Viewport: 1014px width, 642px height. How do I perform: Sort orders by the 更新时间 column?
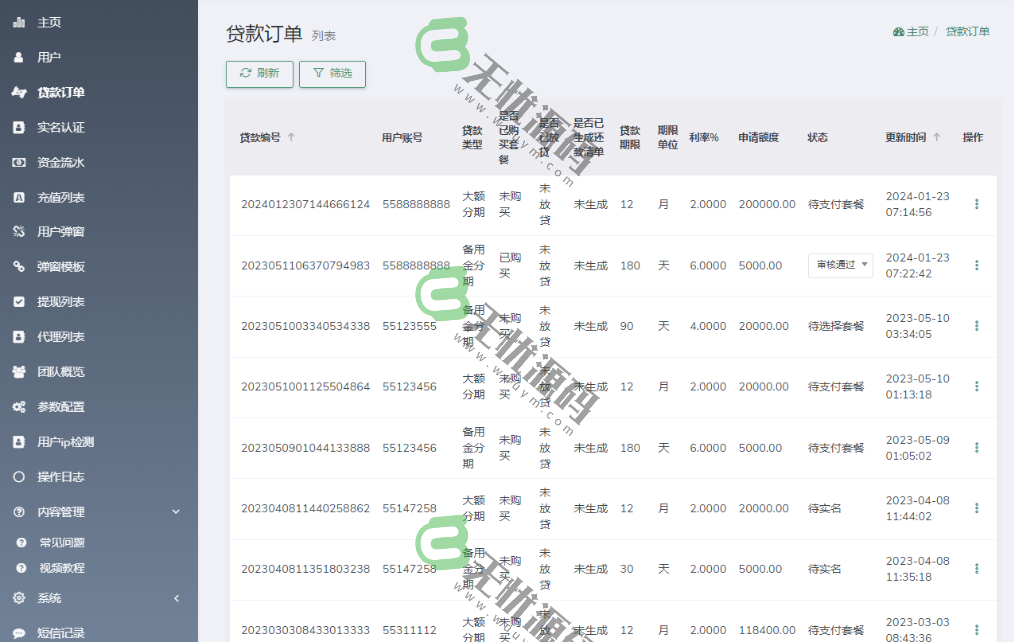coord(908,138)
